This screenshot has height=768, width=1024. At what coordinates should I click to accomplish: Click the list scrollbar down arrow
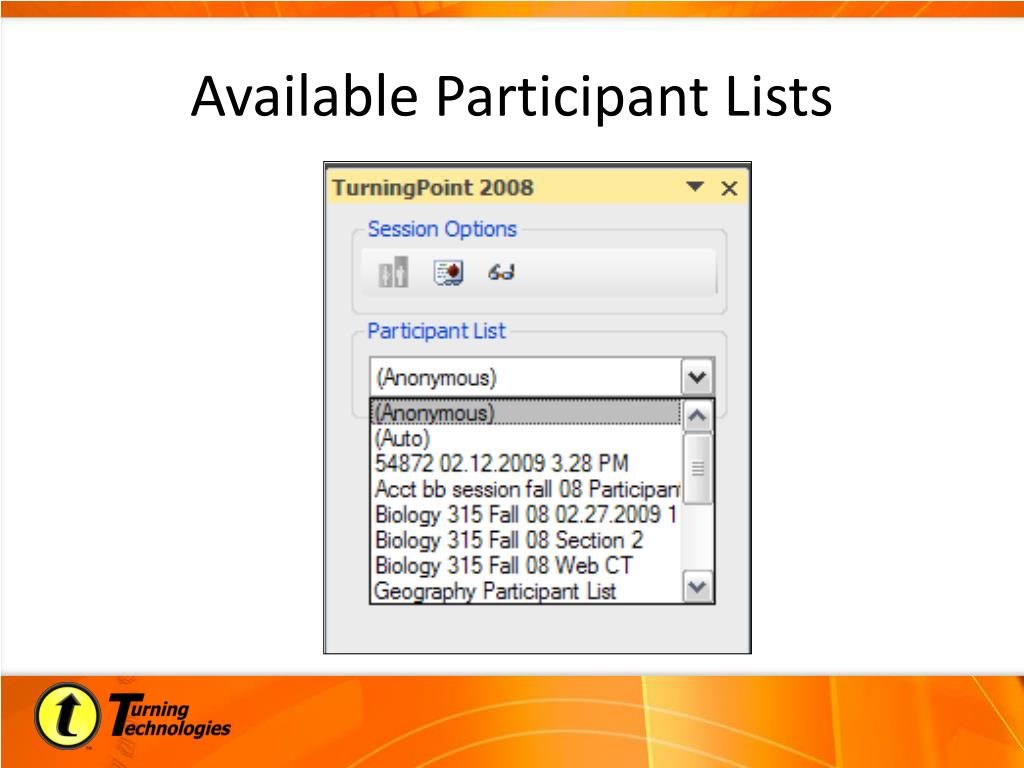click(697, 586)
